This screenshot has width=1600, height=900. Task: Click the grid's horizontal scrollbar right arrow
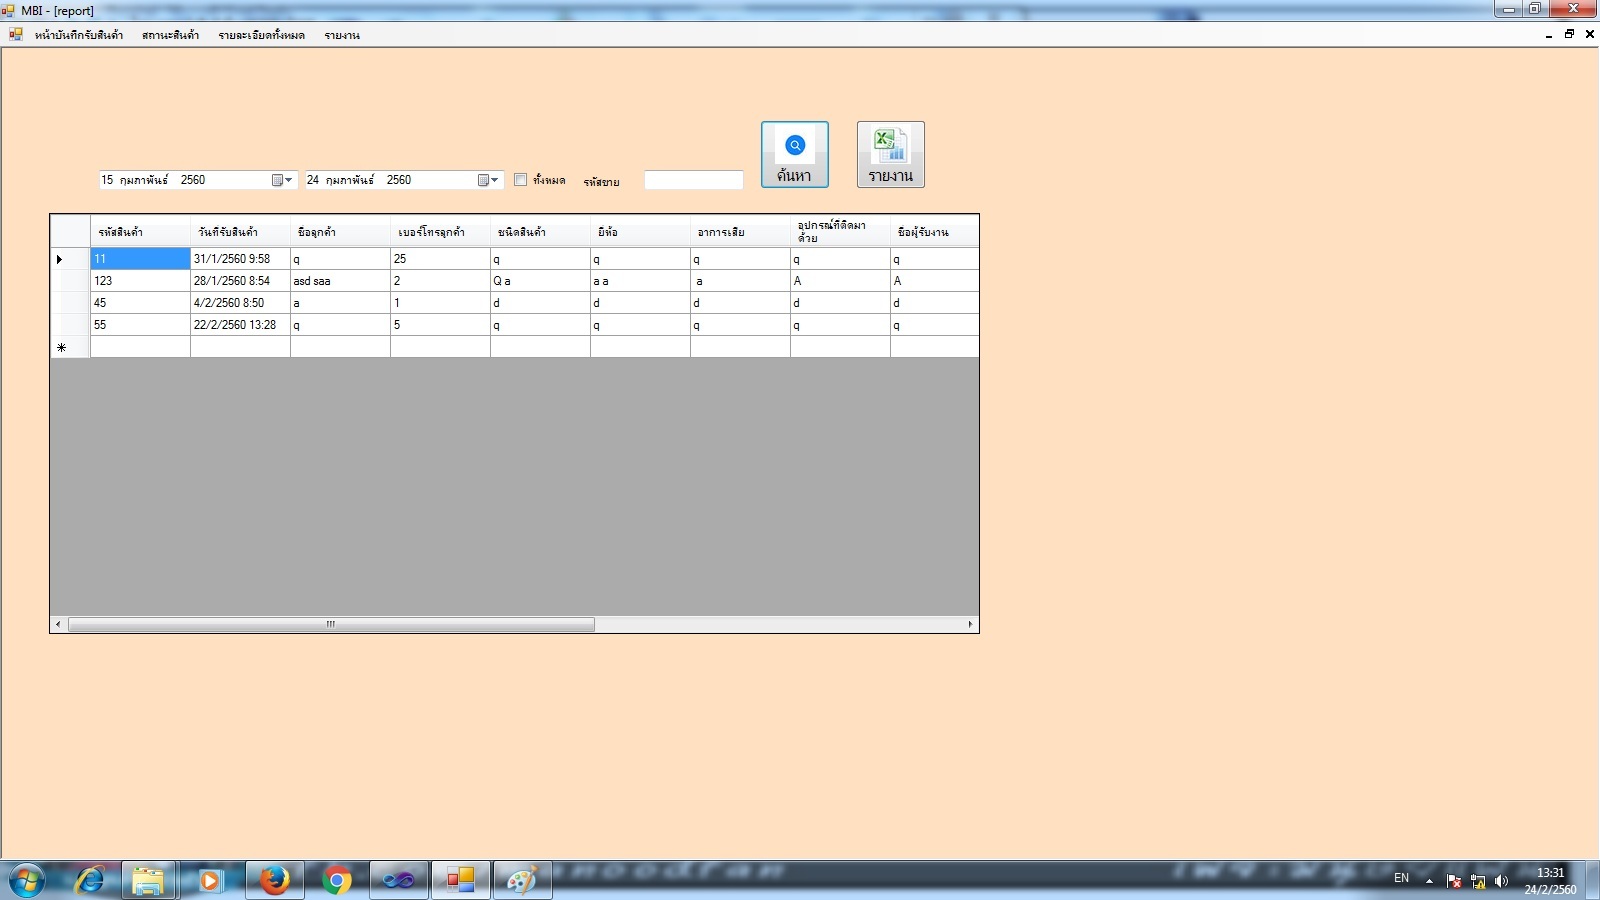(x=970, y=624)
